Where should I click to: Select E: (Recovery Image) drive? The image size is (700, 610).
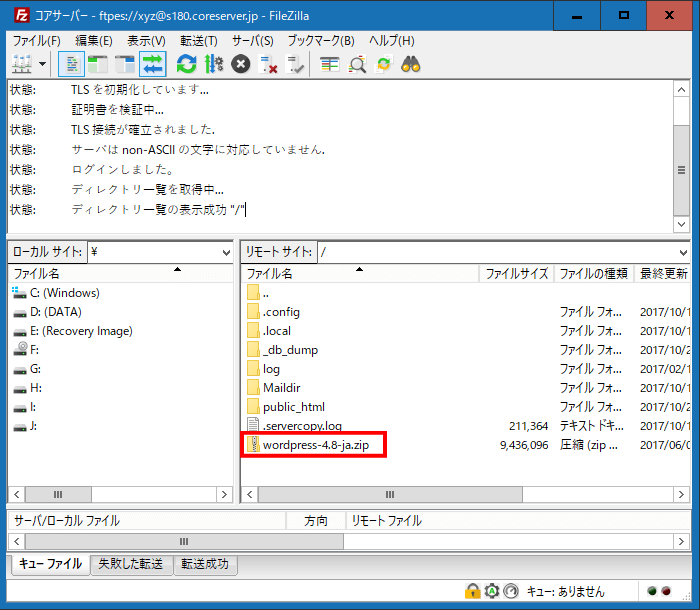pyautogui.click(x=73, y=331)
